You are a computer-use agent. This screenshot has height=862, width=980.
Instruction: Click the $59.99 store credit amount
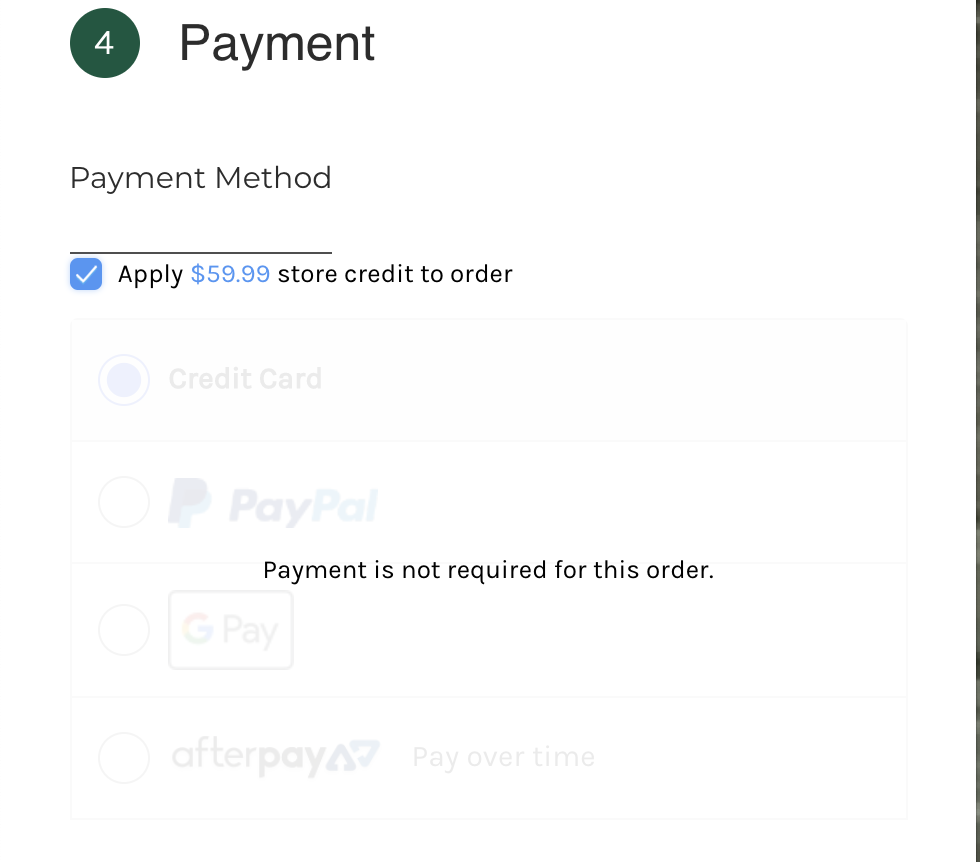[230, 274]
